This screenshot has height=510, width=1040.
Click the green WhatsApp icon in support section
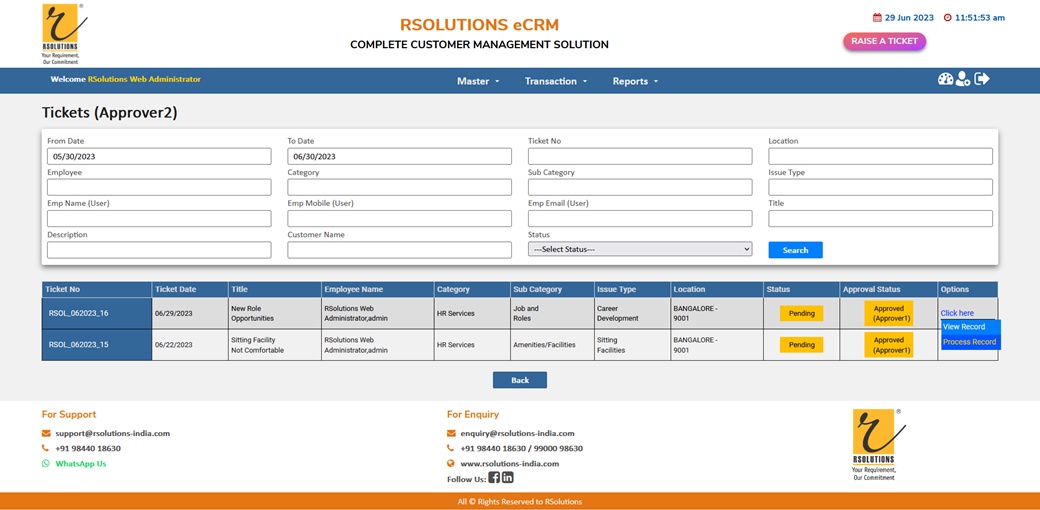click(46, 464)
